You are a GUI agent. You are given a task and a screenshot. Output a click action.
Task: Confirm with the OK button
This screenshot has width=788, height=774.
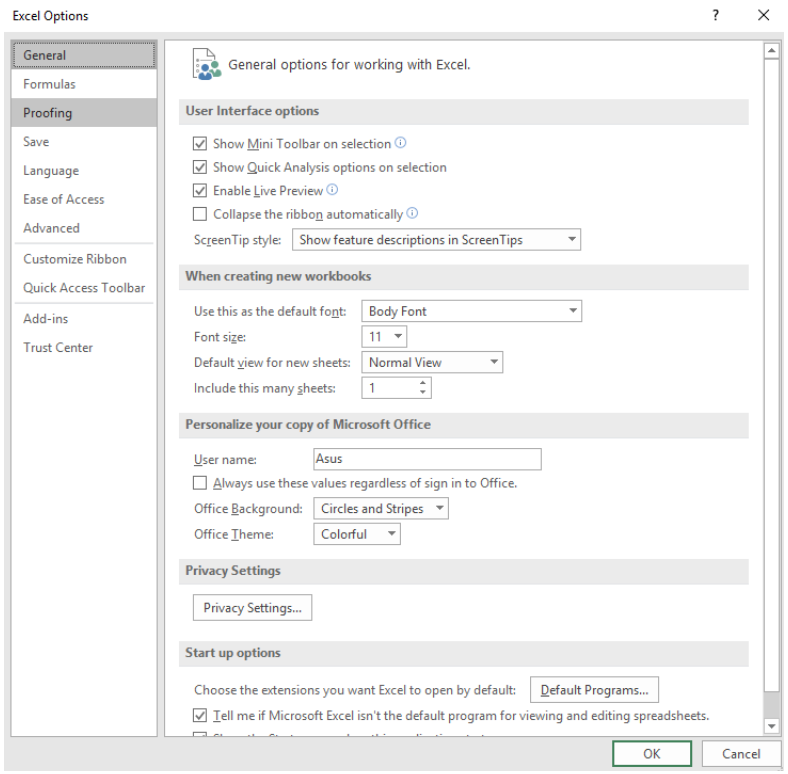click(x=652, y=754)
